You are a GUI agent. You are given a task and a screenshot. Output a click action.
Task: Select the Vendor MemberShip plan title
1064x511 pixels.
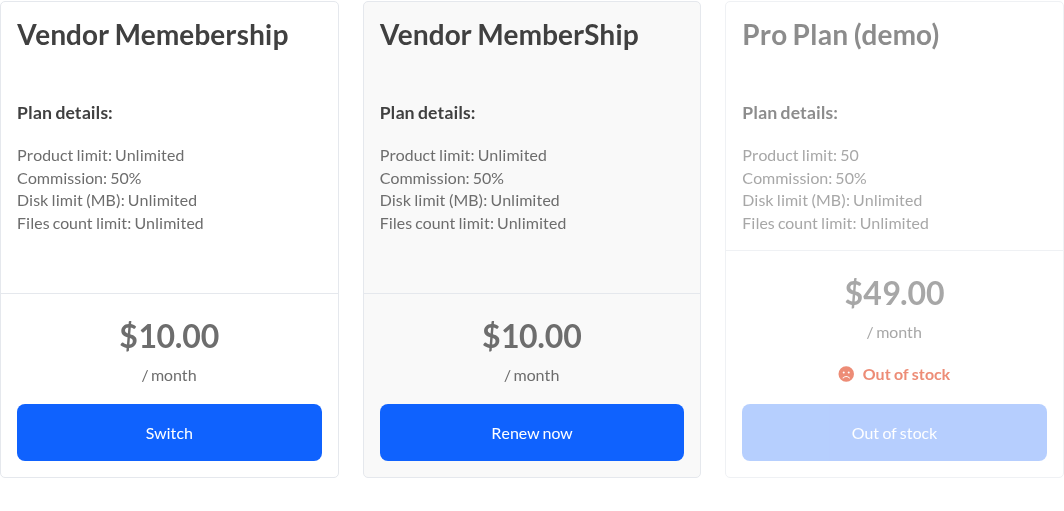click(x=509, y=35)
